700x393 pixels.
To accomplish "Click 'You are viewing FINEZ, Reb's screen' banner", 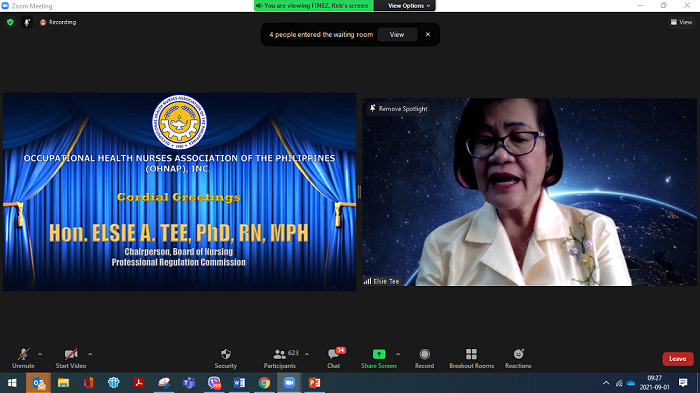I will (x=314, y=5).
